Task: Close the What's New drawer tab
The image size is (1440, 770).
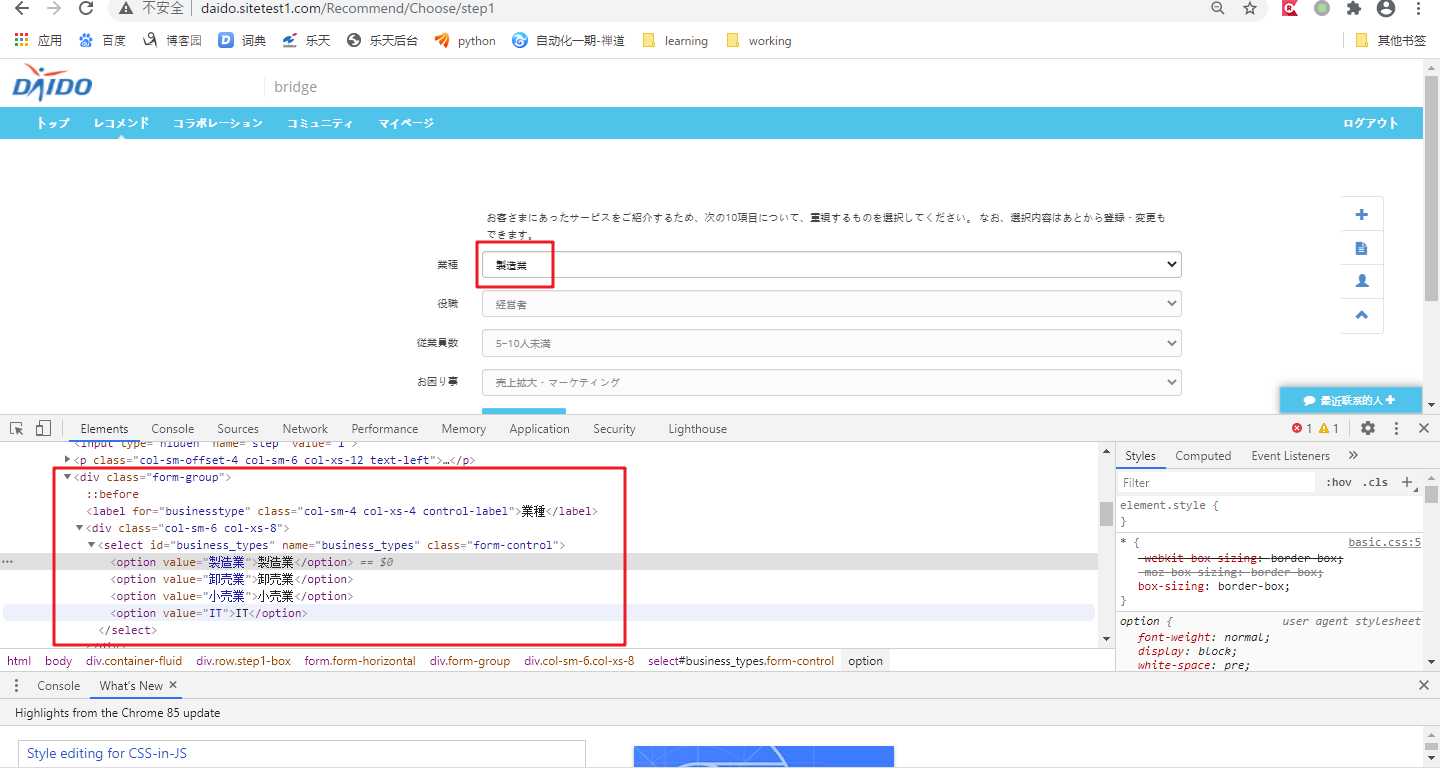Action: pos(173,685)
